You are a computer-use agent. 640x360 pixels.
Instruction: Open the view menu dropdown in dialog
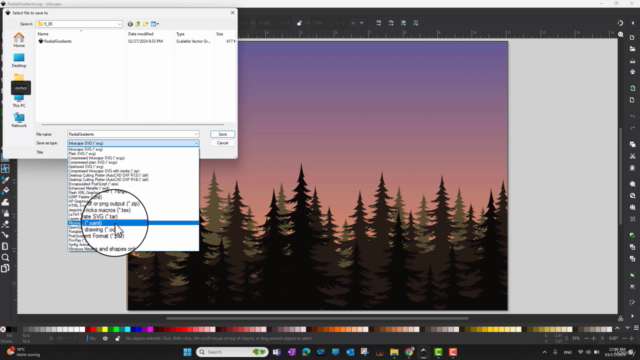pos(155,24)
